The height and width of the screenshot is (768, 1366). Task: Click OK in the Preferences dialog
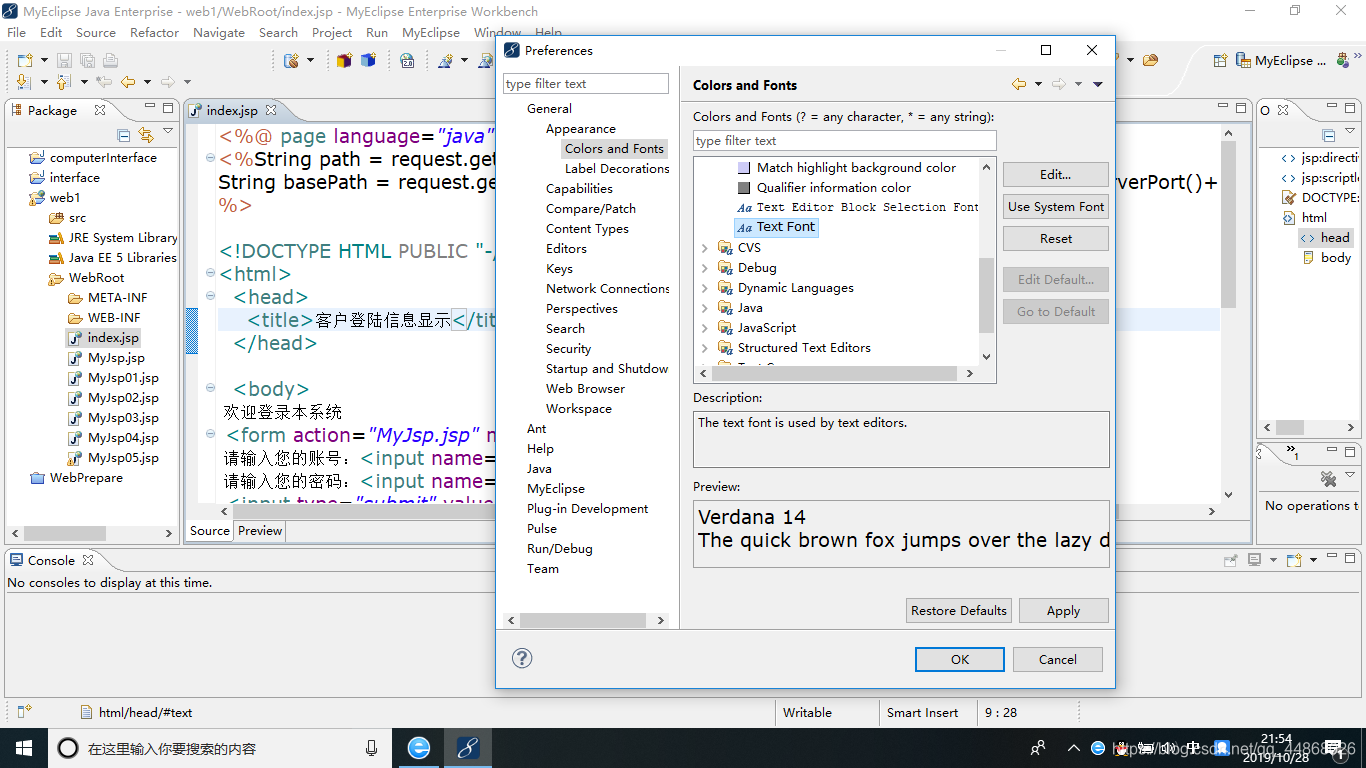959,659
